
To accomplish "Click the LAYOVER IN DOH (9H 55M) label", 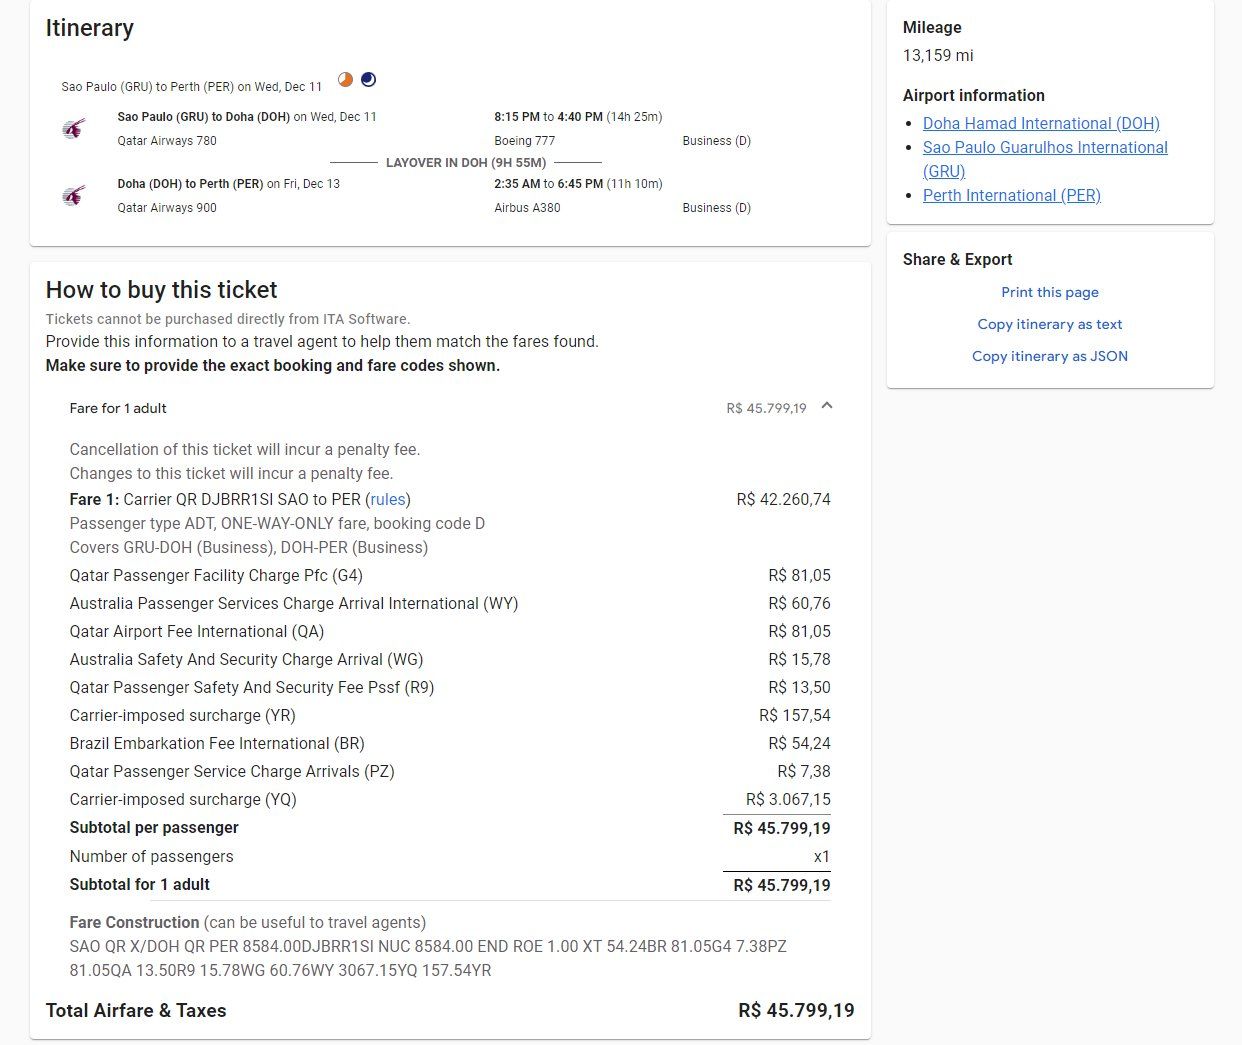I will tap(466, 162).
